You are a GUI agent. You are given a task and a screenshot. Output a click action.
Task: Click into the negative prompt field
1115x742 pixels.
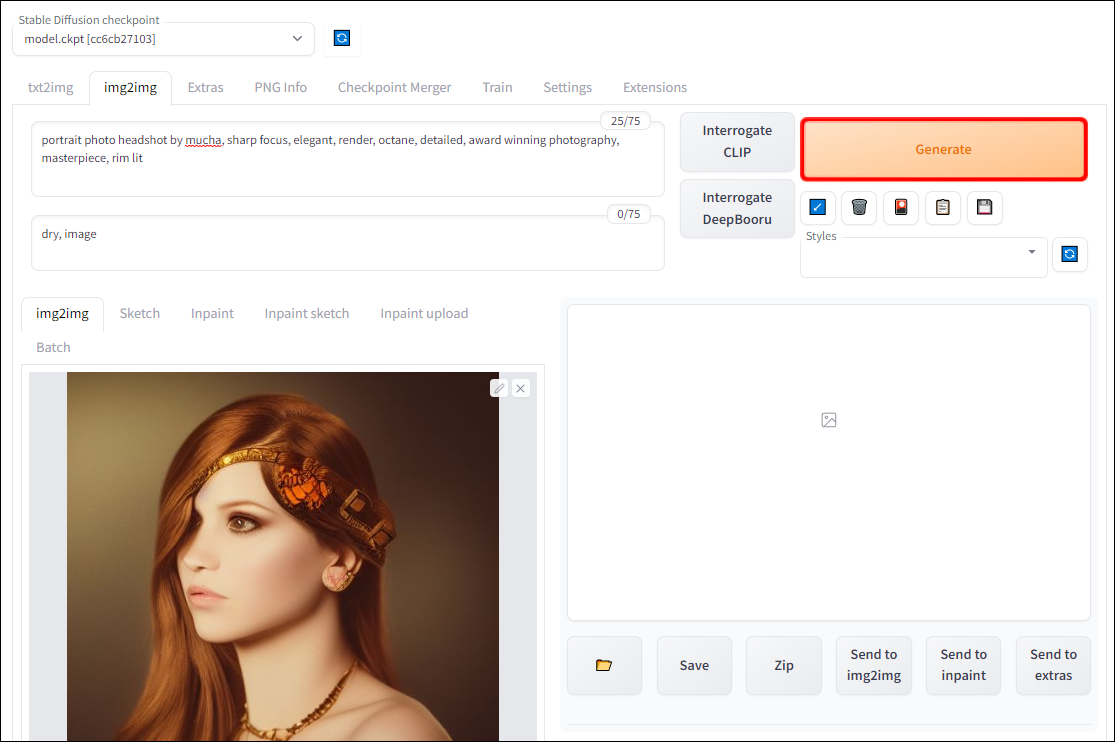(348, 243)
